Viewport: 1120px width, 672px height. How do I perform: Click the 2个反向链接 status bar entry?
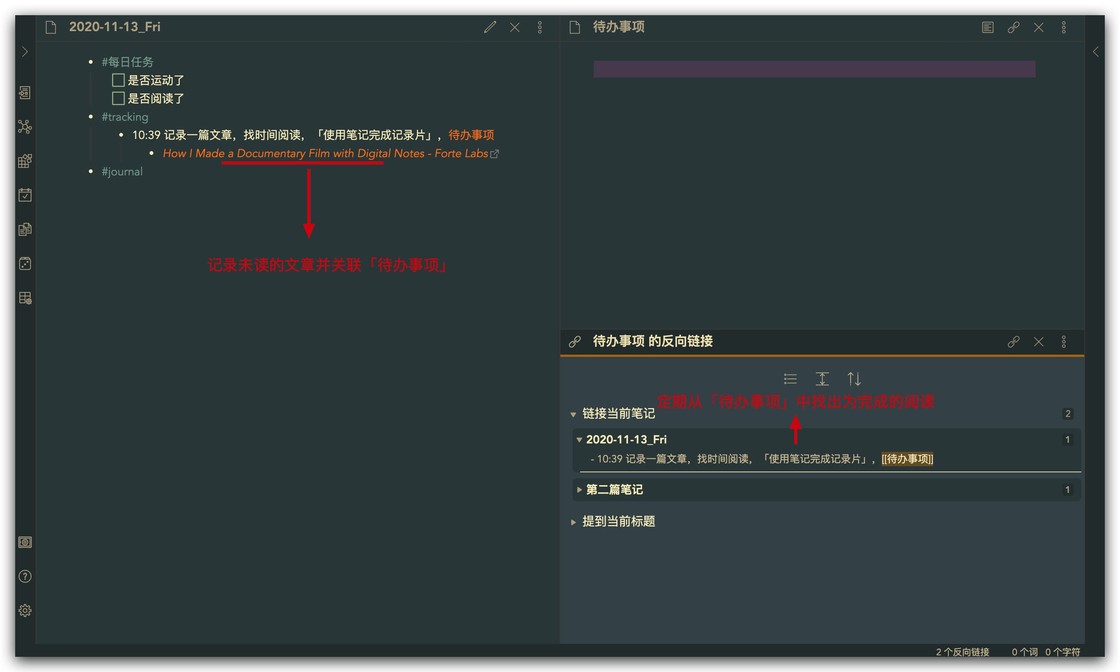tap(962, 652)
